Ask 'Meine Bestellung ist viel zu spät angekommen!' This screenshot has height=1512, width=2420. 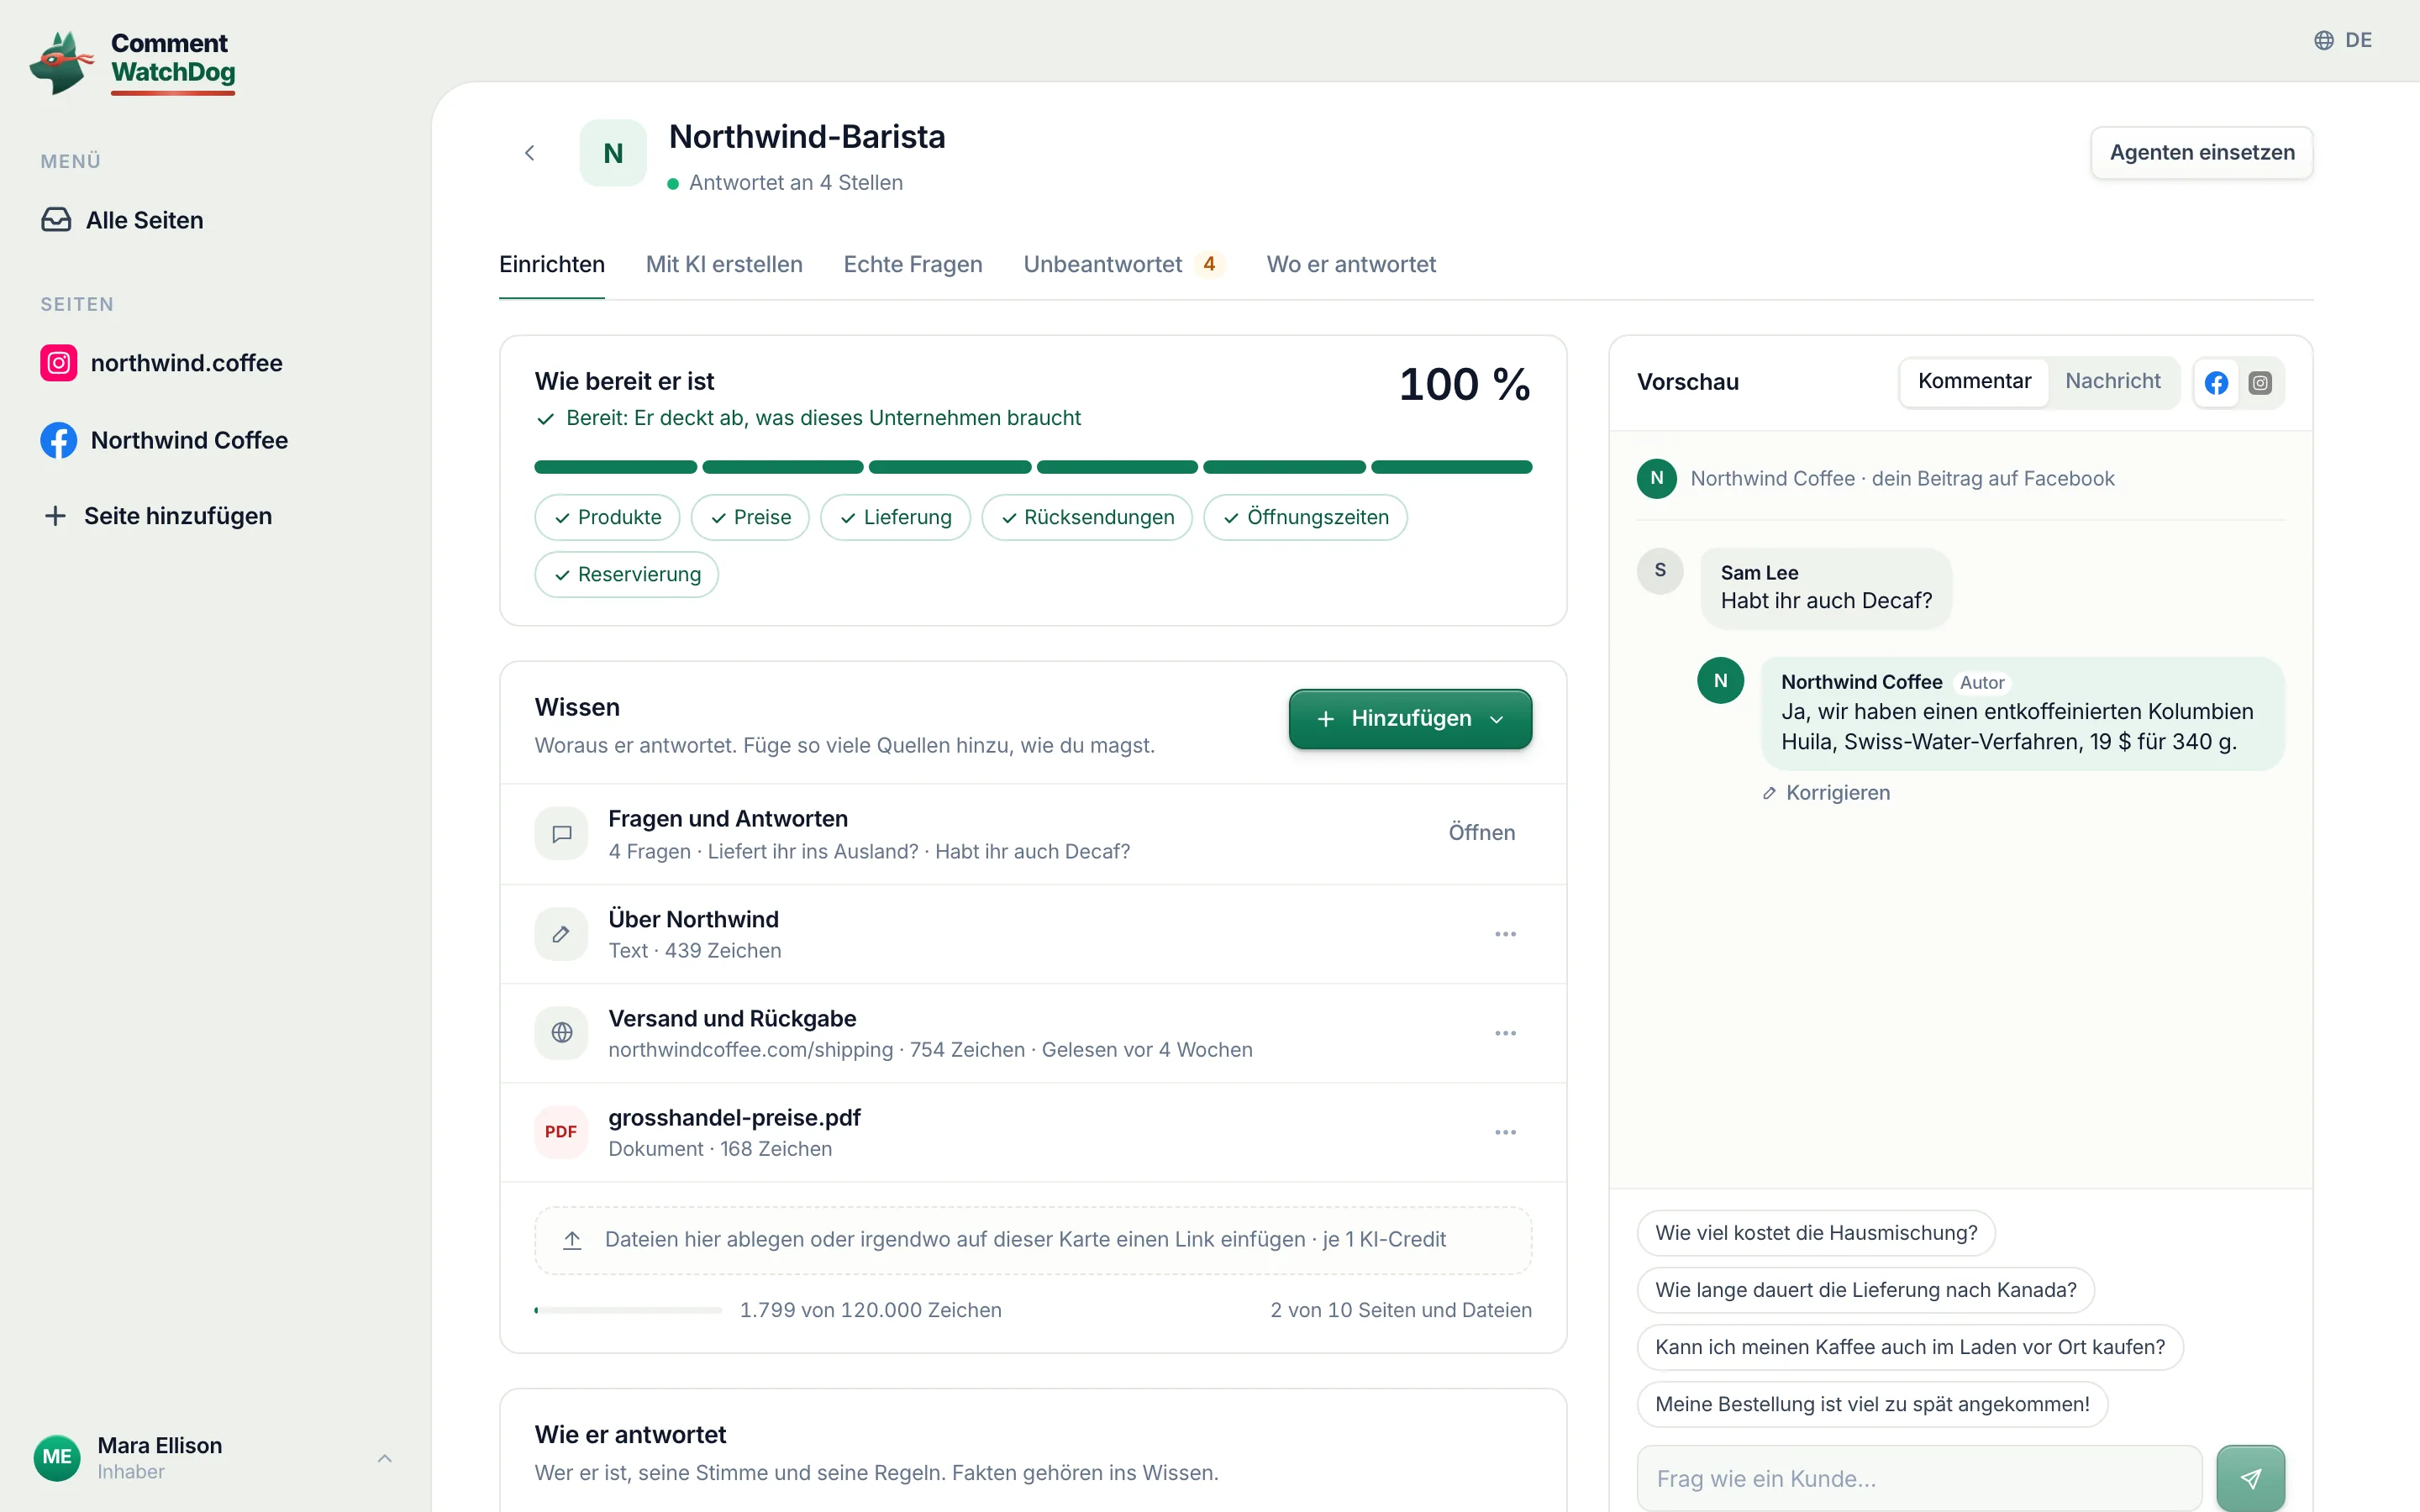(1872, 1404)
